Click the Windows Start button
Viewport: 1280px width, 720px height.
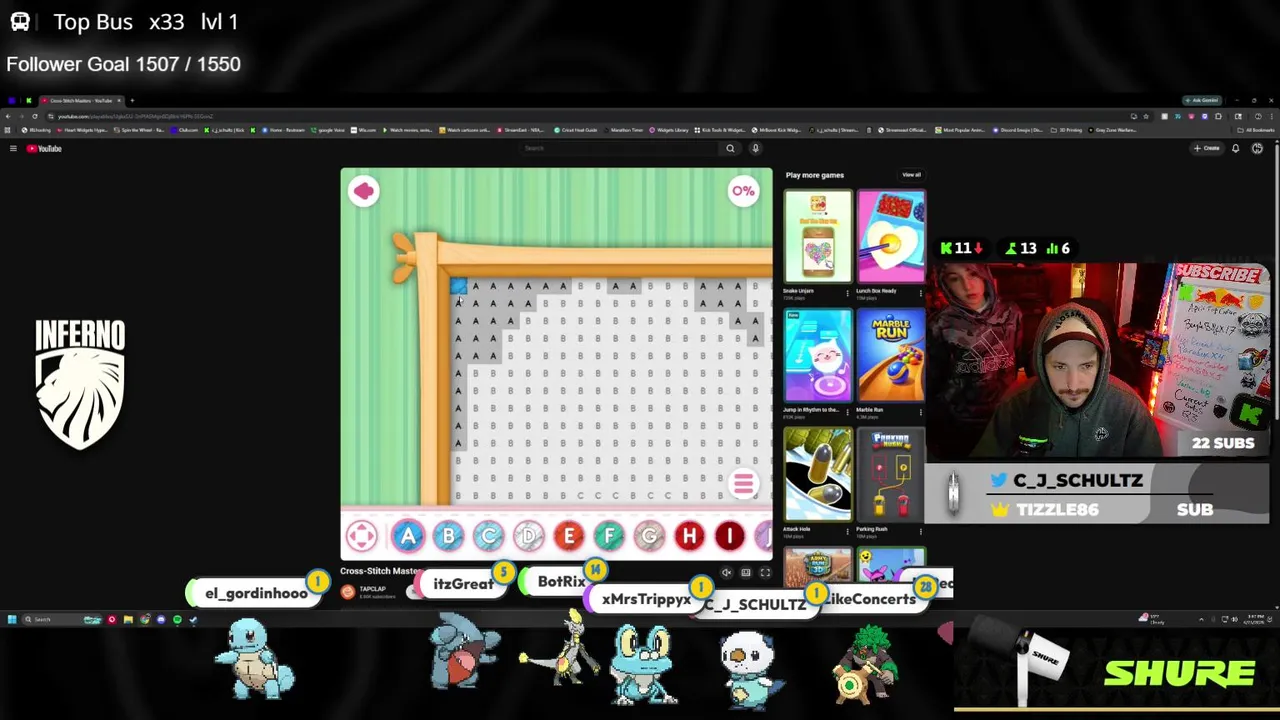12,620
